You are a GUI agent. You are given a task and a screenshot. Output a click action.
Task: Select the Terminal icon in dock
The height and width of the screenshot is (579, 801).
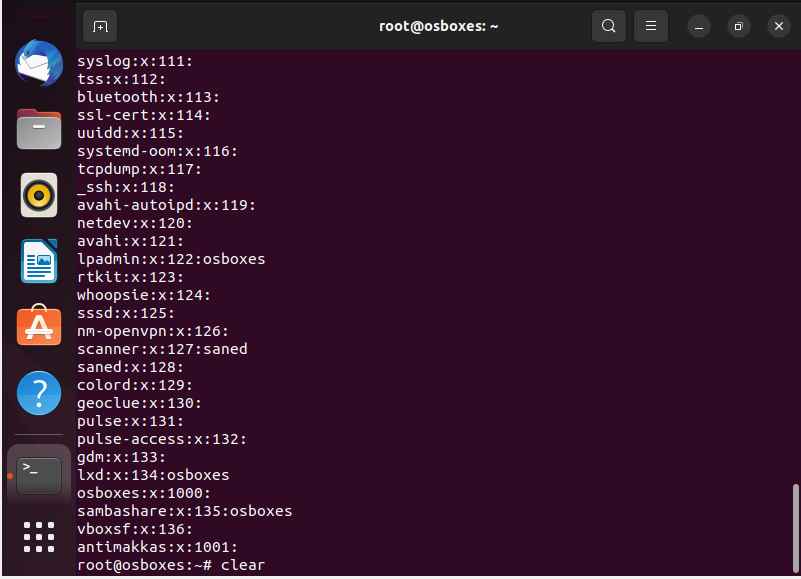39,476
